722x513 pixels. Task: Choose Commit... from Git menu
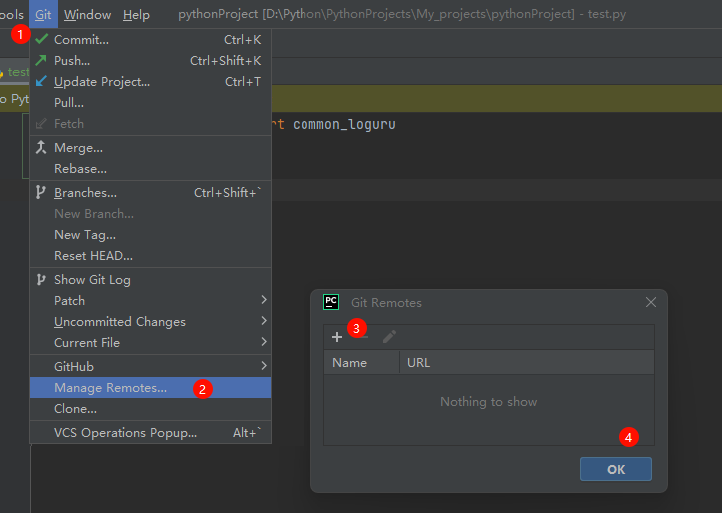click(151, 40)
